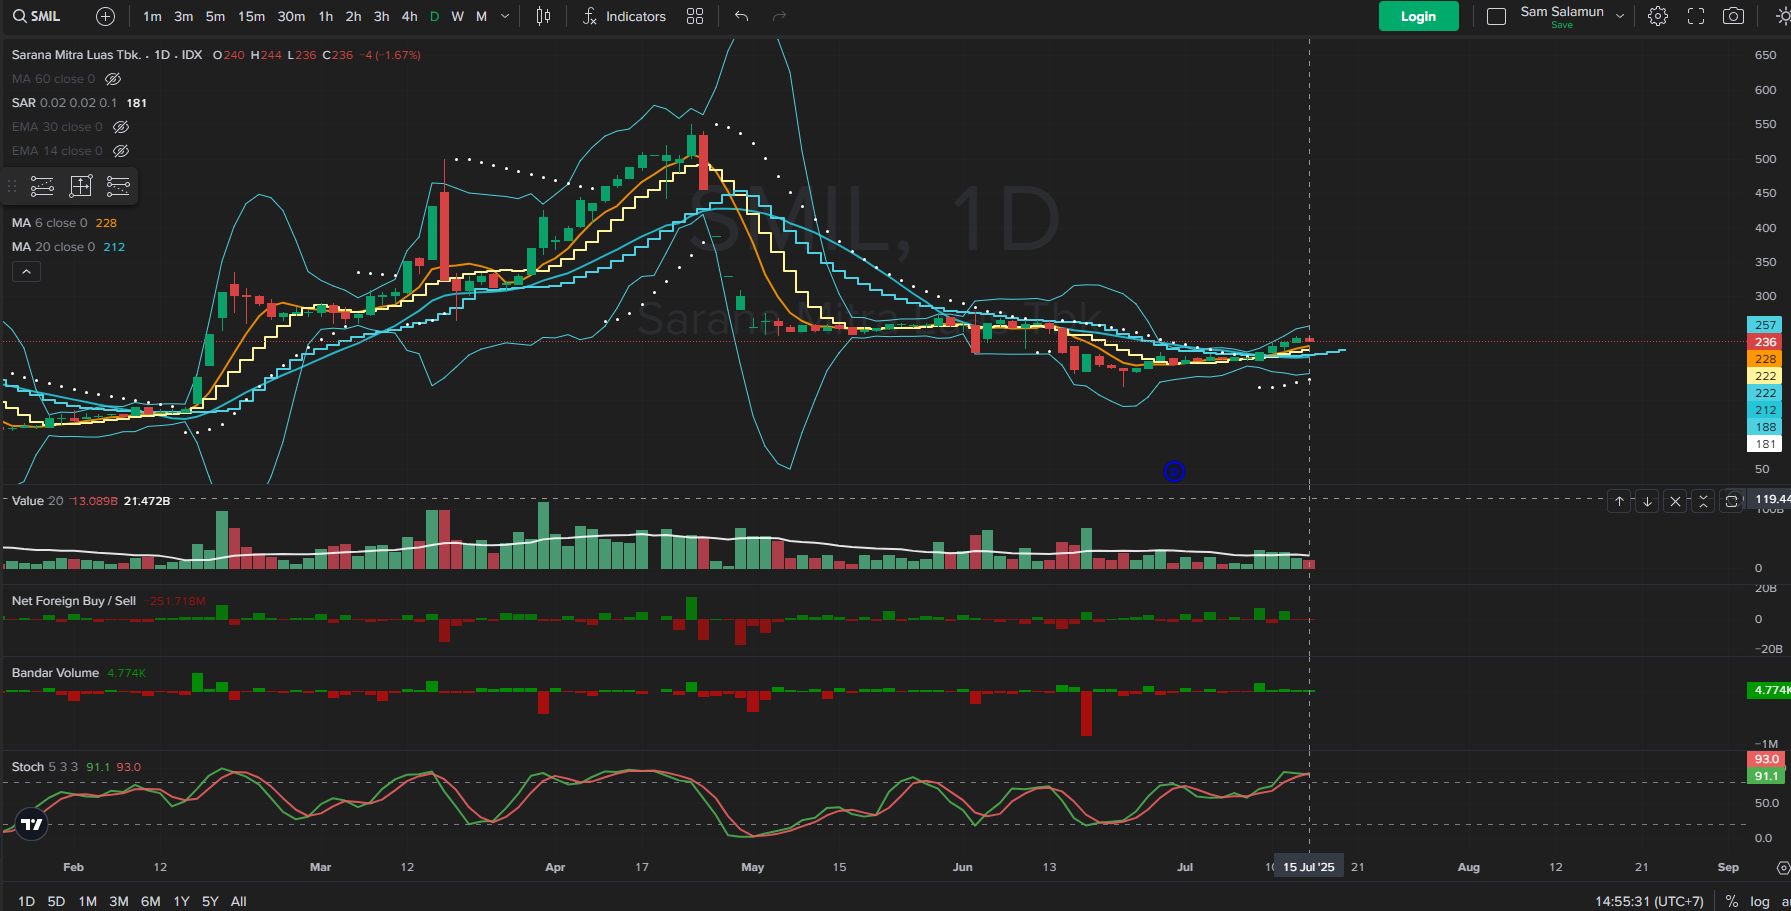Open the candlestick chart style picker
The height and width of the screenshot is (911, 1791).
tap(543, 16)
